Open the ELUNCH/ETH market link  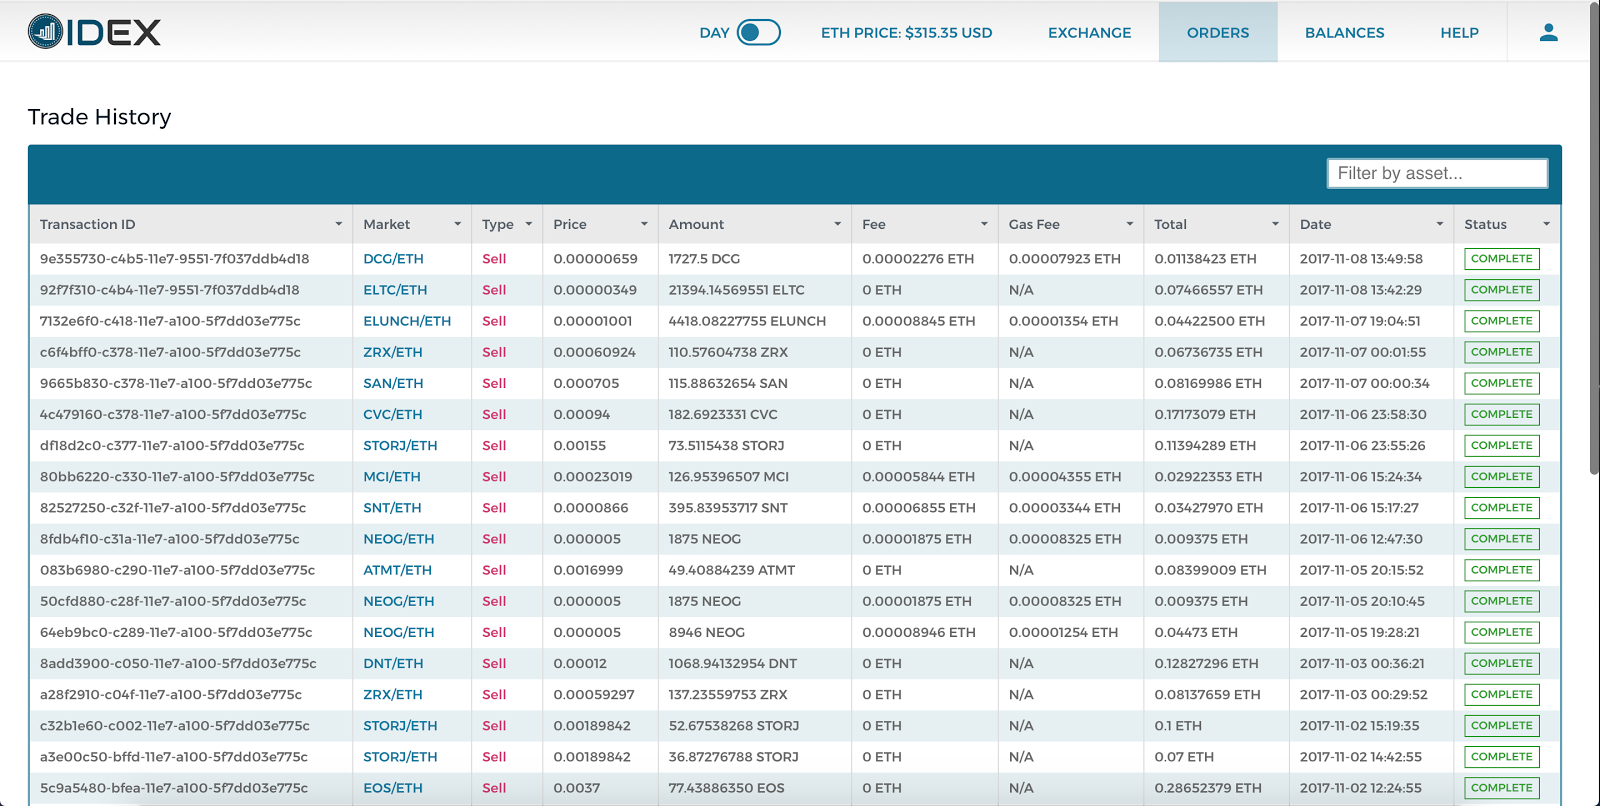pyautogui.click(x=407, y=321)
